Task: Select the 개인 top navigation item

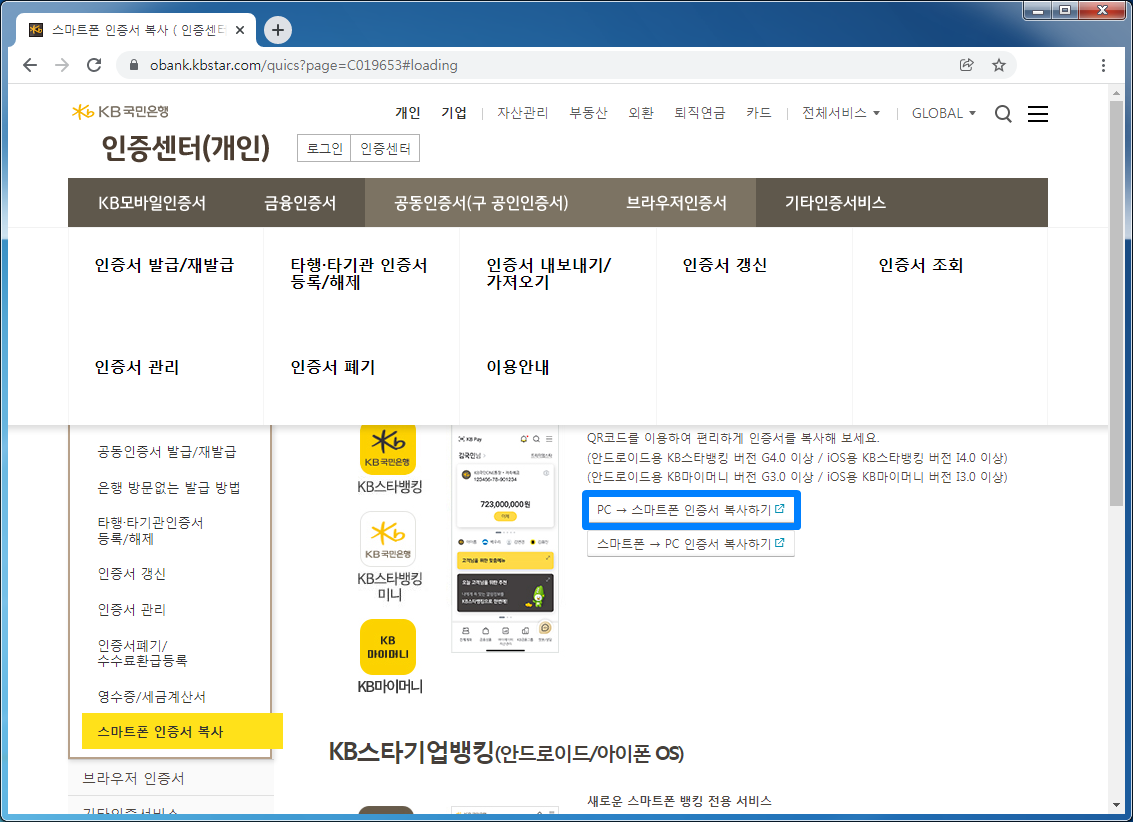Action: [x=408, y=113]
